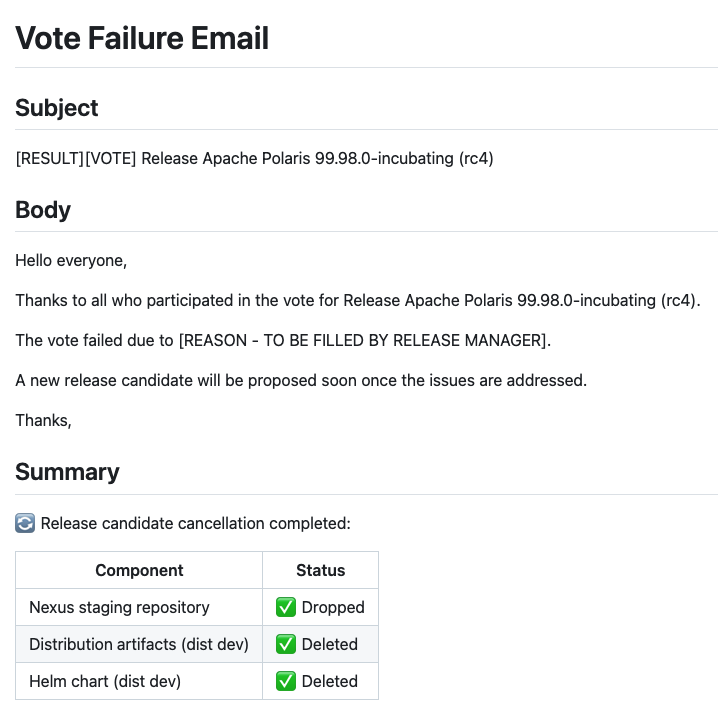718x725 pixels.
Task: Click the REASON placeholder text to fill in
Action: pos(364,341)
